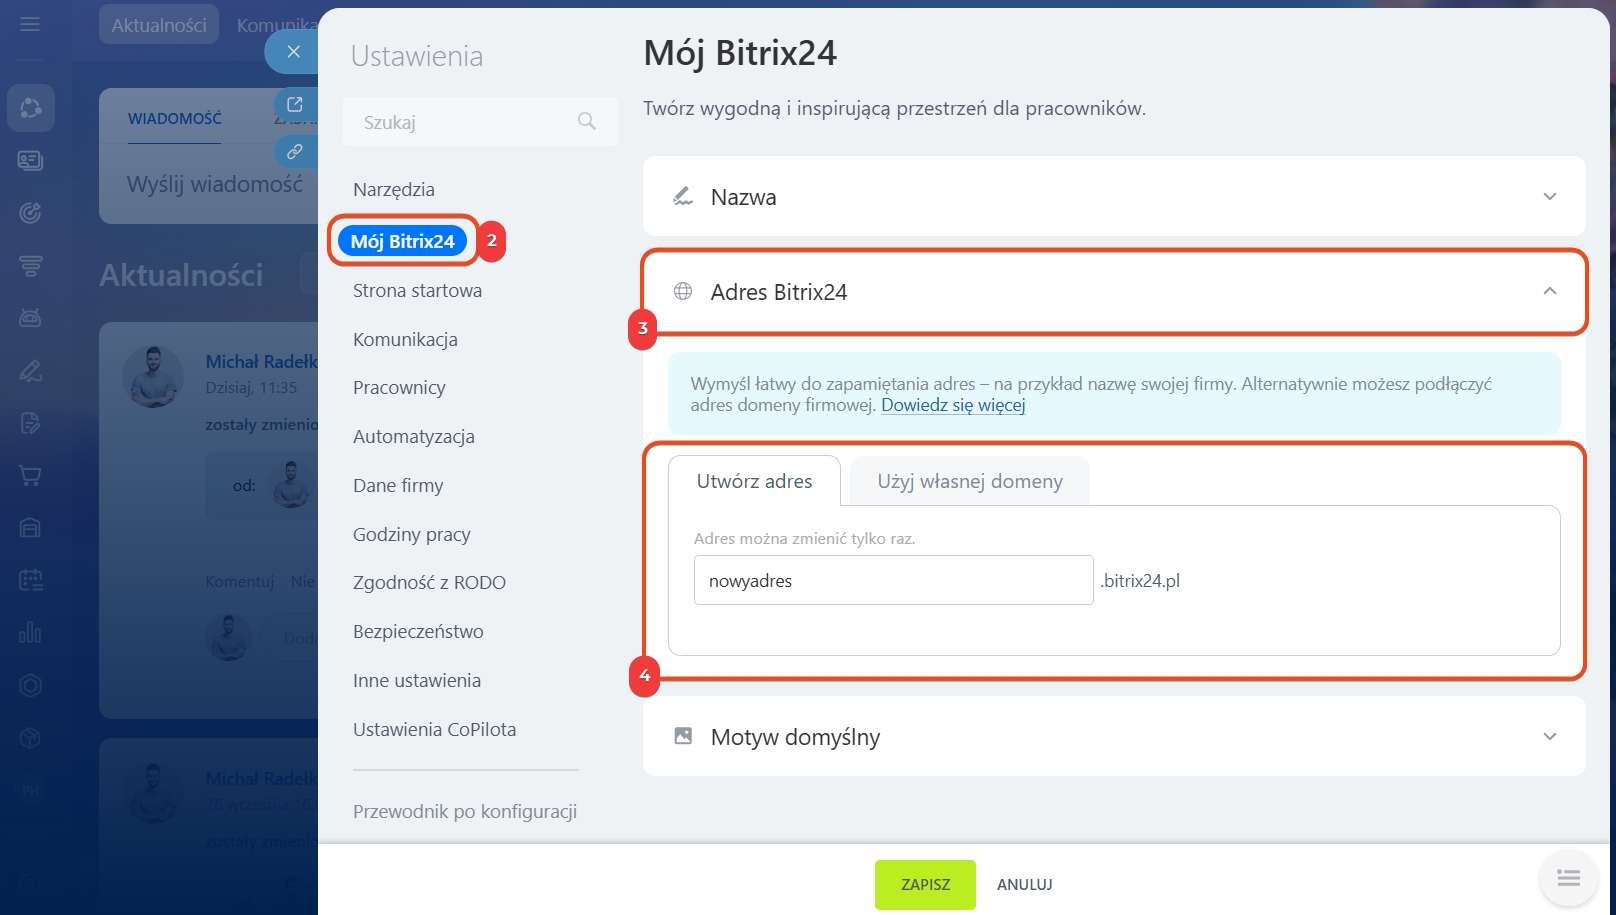
Task: Open Inne ustawienia section
Action: 417,680
